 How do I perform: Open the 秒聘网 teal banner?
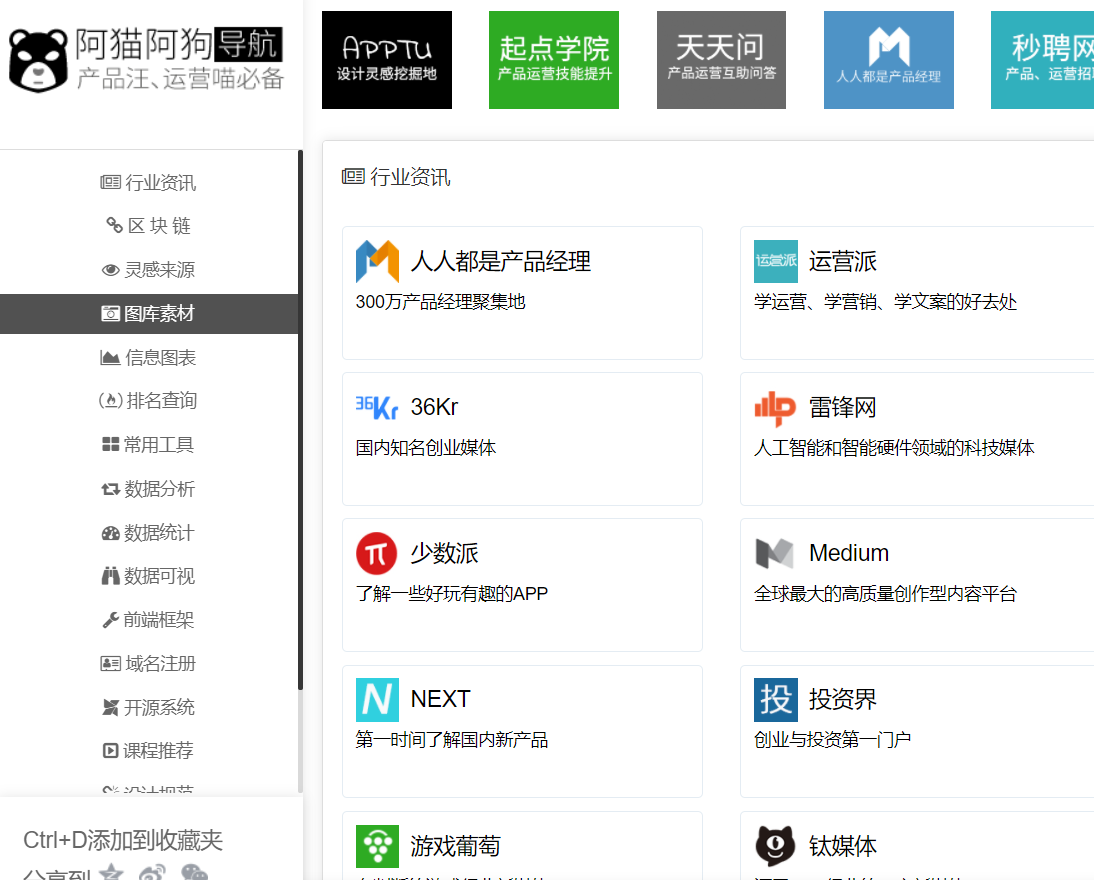click(x=1042, y=60)
